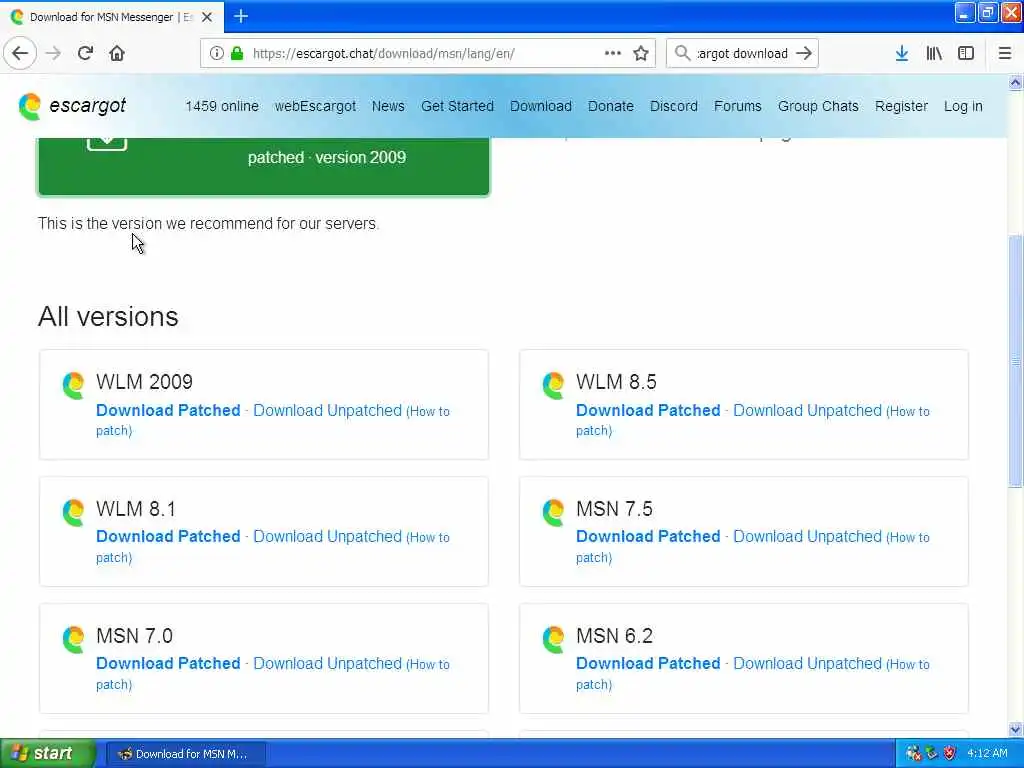Bookmark this page with the star

[x=641, y=54]
